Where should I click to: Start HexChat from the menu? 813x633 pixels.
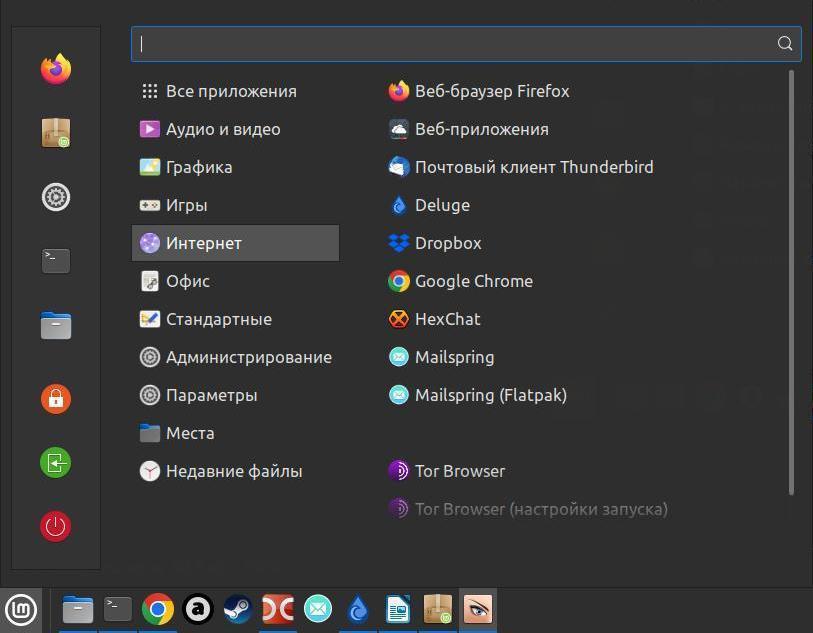click(x=447, y=319)
